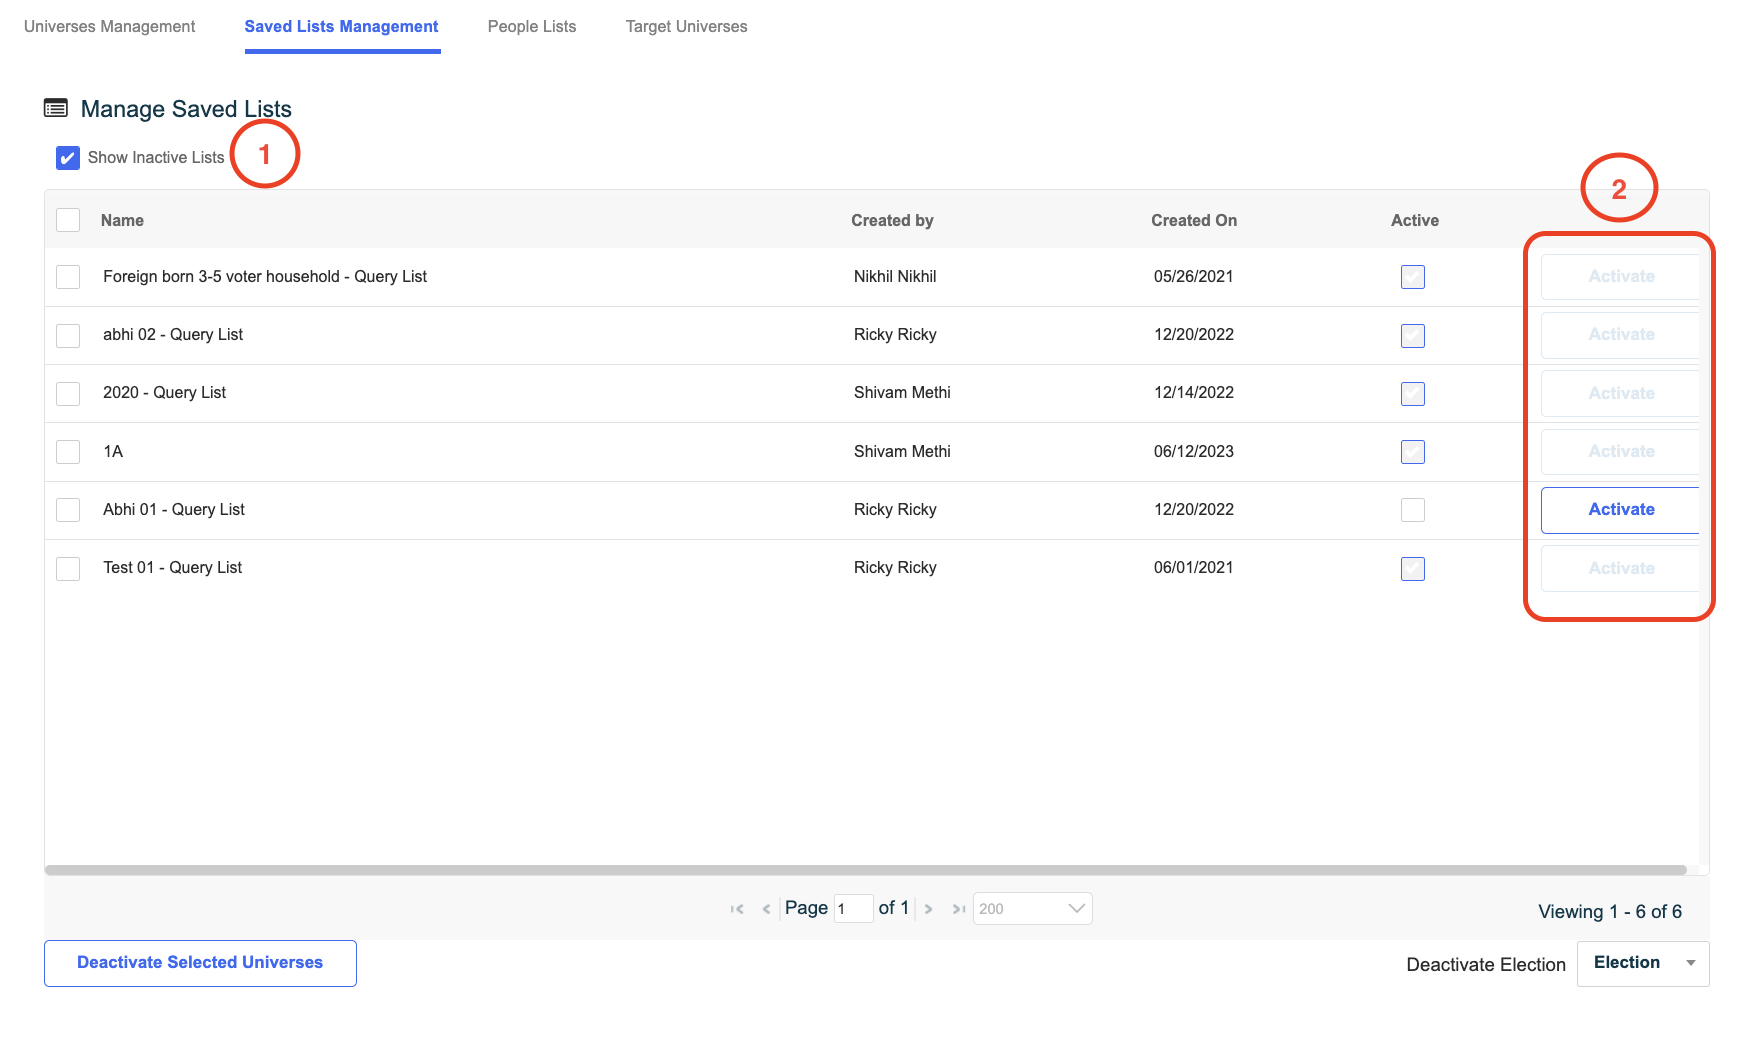Uncheck the Show Inactive Lists checkbox

pos(68,158)
